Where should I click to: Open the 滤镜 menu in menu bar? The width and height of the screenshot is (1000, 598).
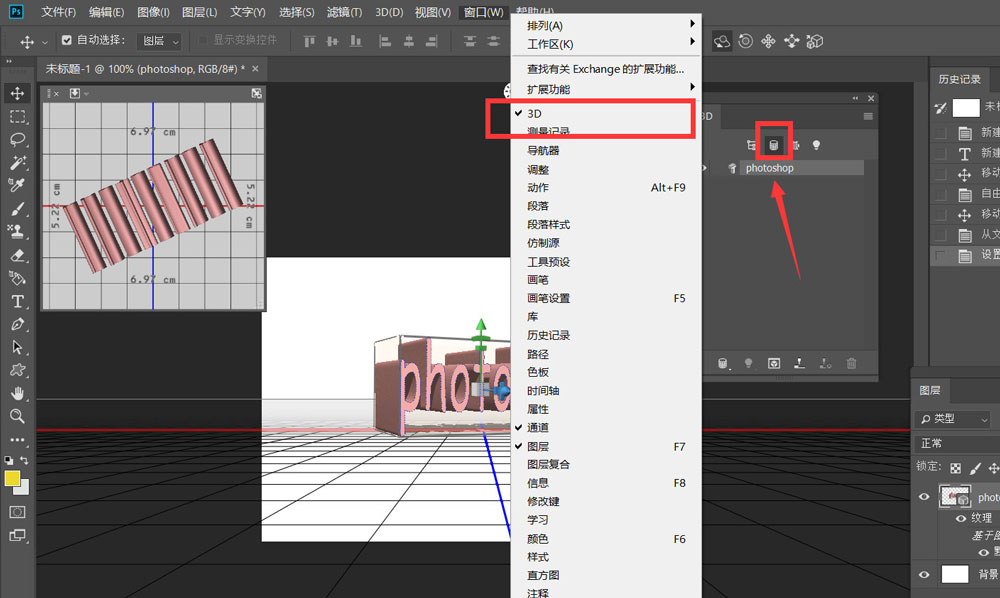coord(343,12)
